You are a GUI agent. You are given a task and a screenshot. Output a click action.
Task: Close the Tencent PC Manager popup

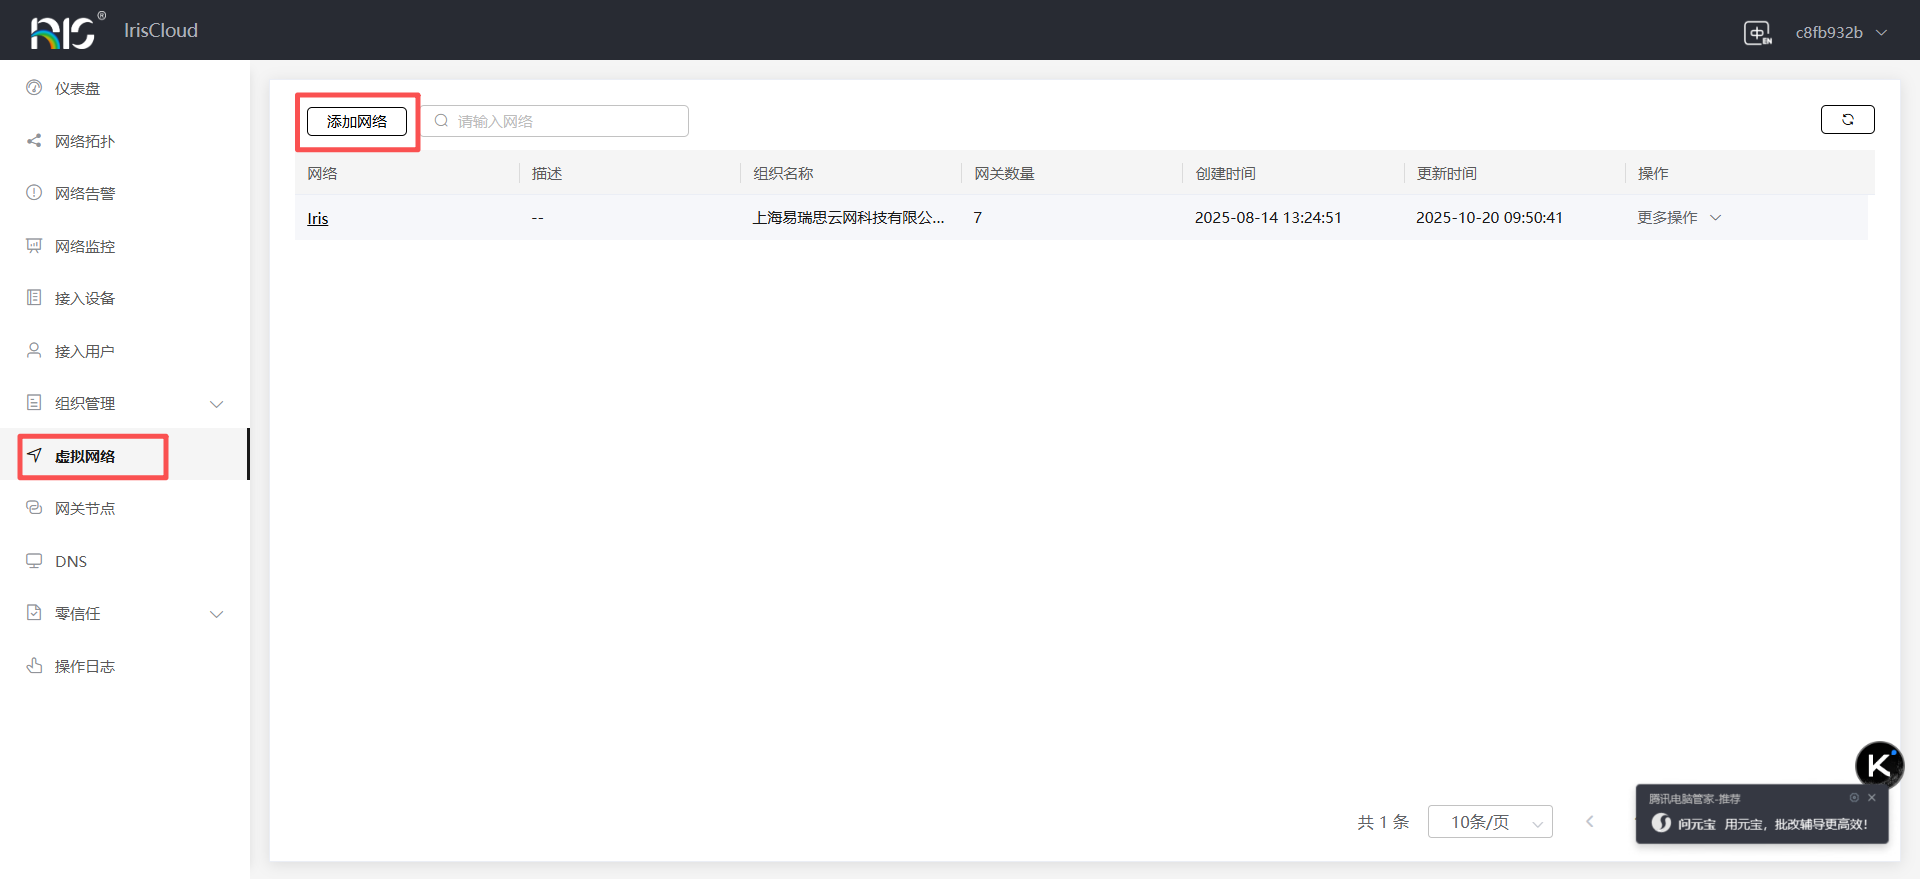pyautogui.click(x=1872, y=798)
